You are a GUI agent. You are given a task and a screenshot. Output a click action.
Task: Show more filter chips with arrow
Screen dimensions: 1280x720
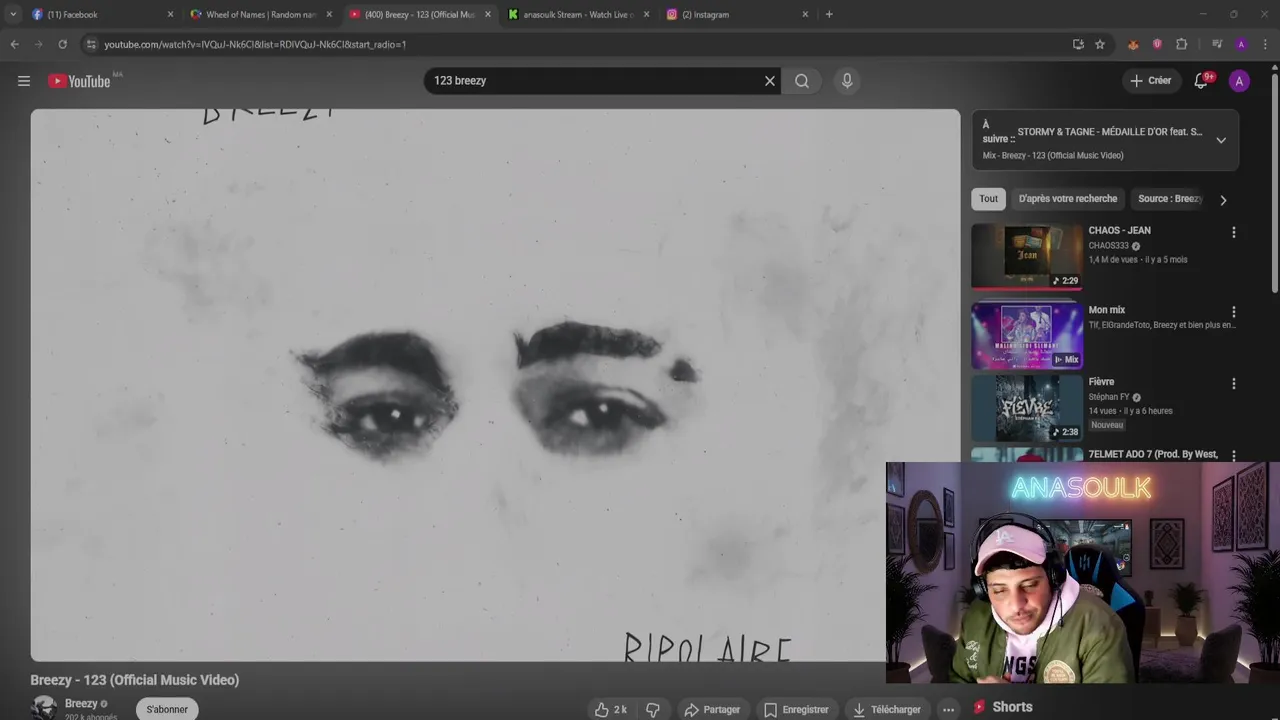point(1222,200)
